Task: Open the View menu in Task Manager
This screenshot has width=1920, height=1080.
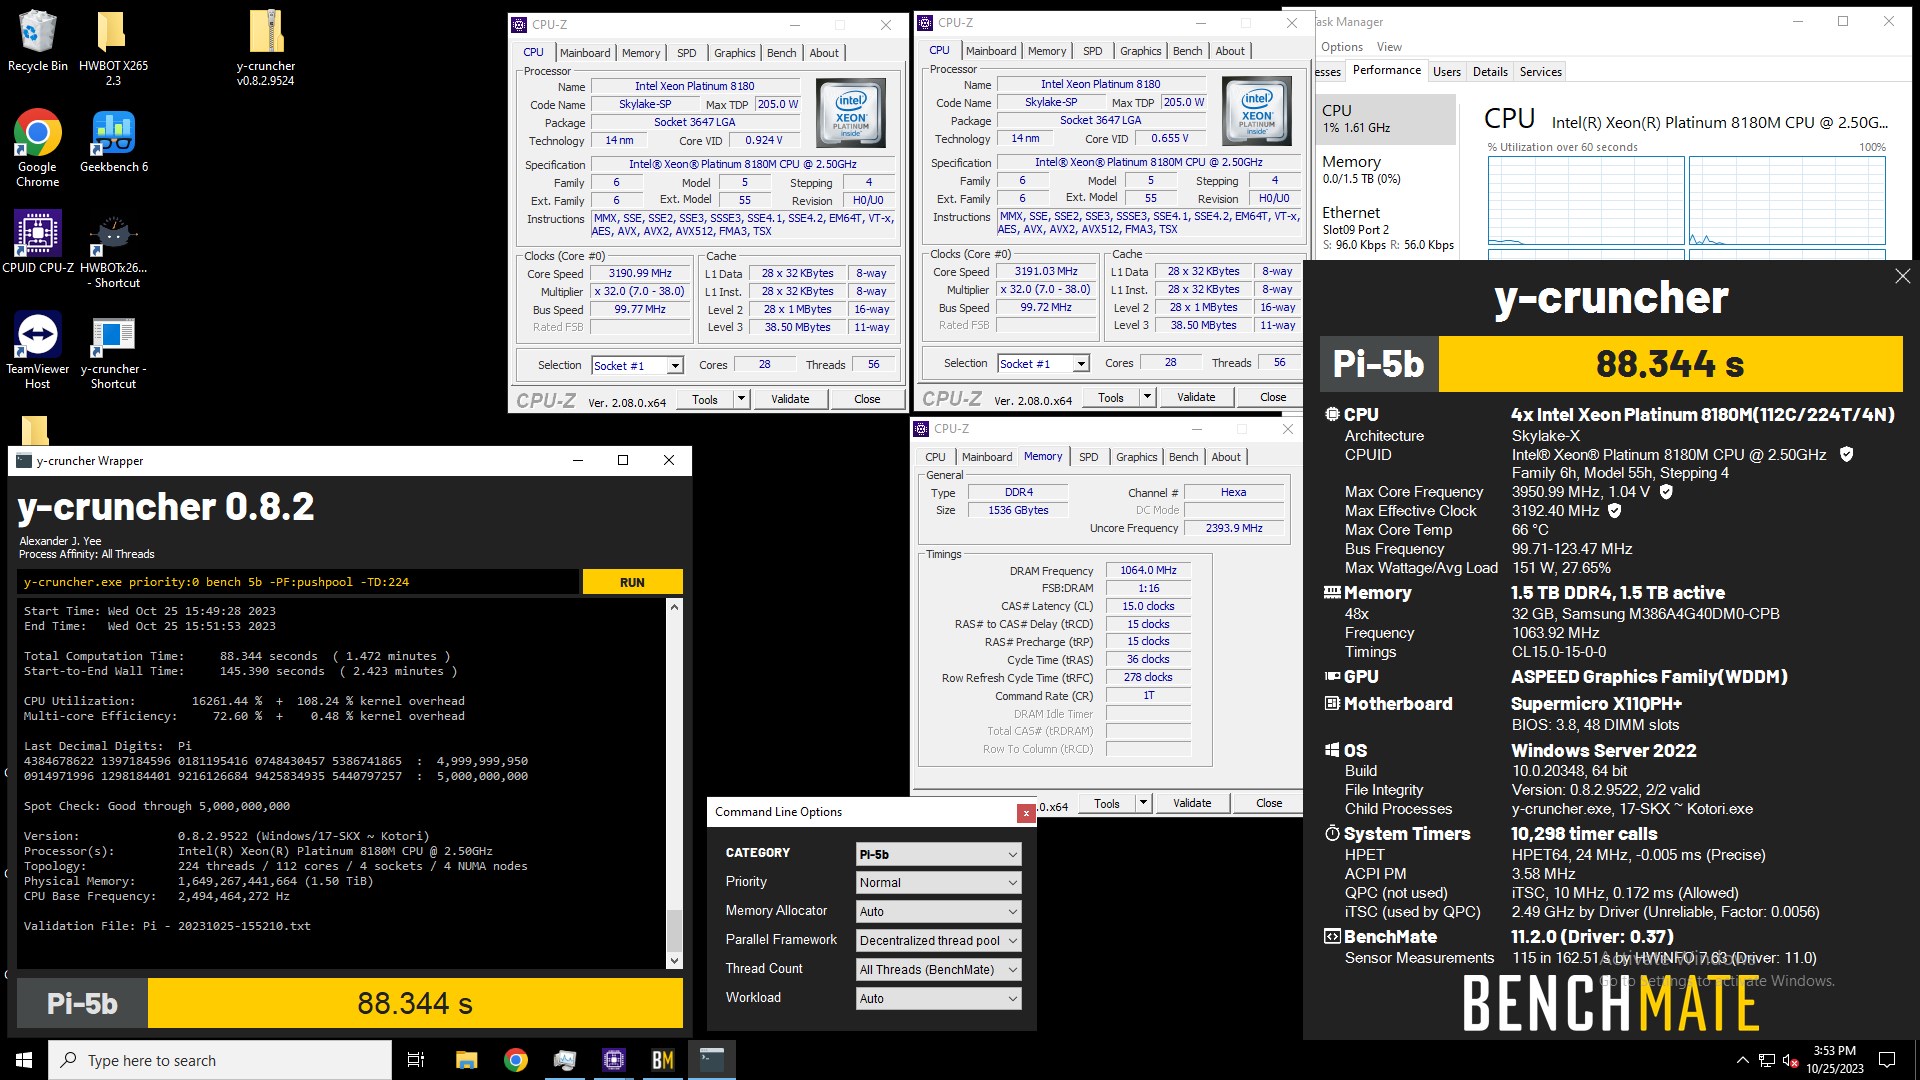Action: 1389,47
